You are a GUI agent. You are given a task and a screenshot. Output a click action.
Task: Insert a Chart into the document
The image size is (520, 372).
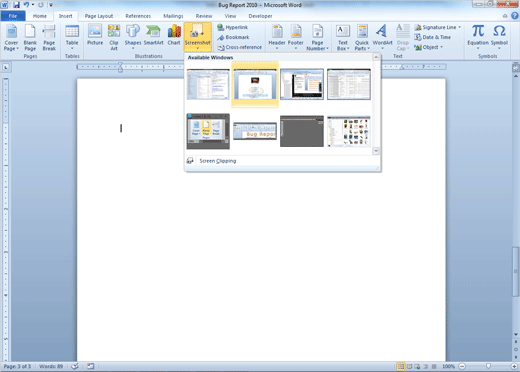[x=174, y=35]
